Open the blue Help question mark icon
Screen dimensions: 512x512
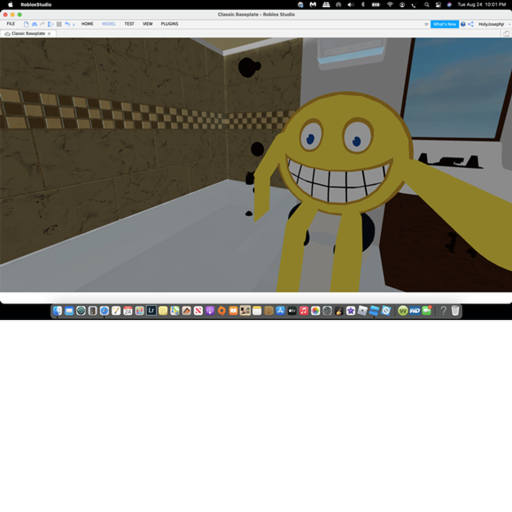click(x=463, y=24)
